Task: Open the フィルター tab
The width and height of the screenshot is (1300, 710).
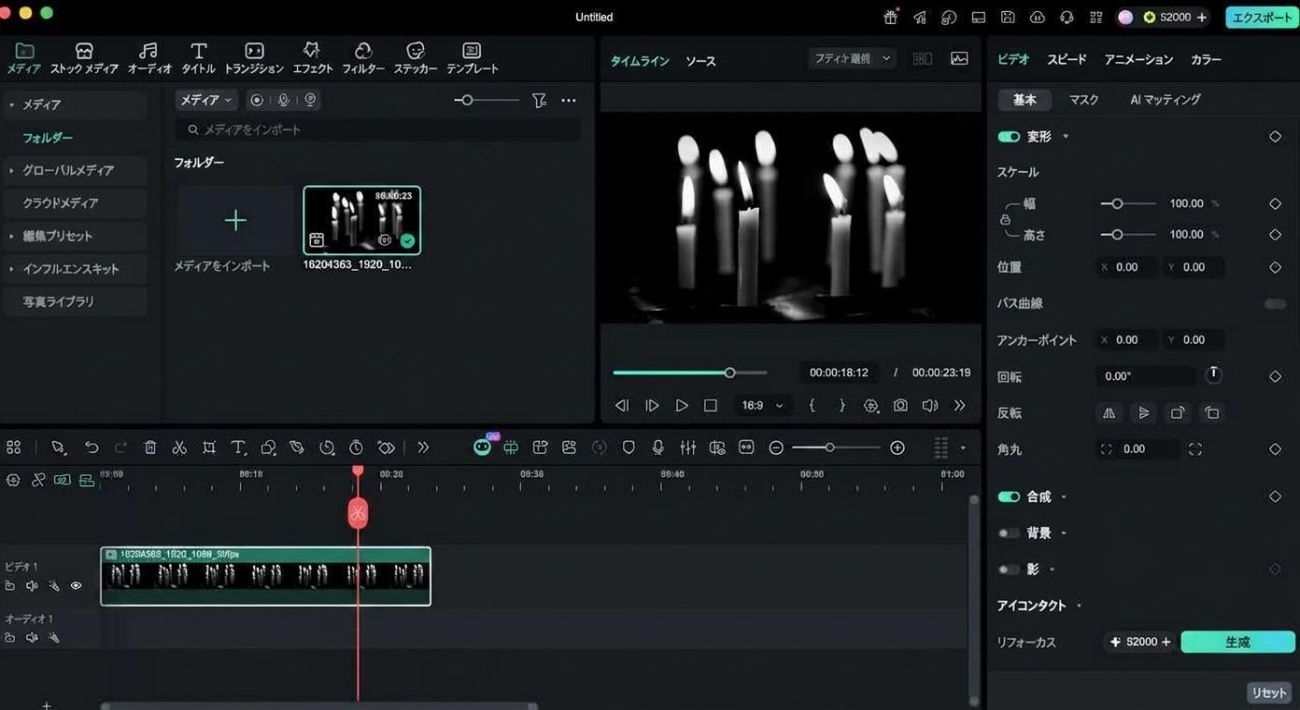Action: click(363, 58)
